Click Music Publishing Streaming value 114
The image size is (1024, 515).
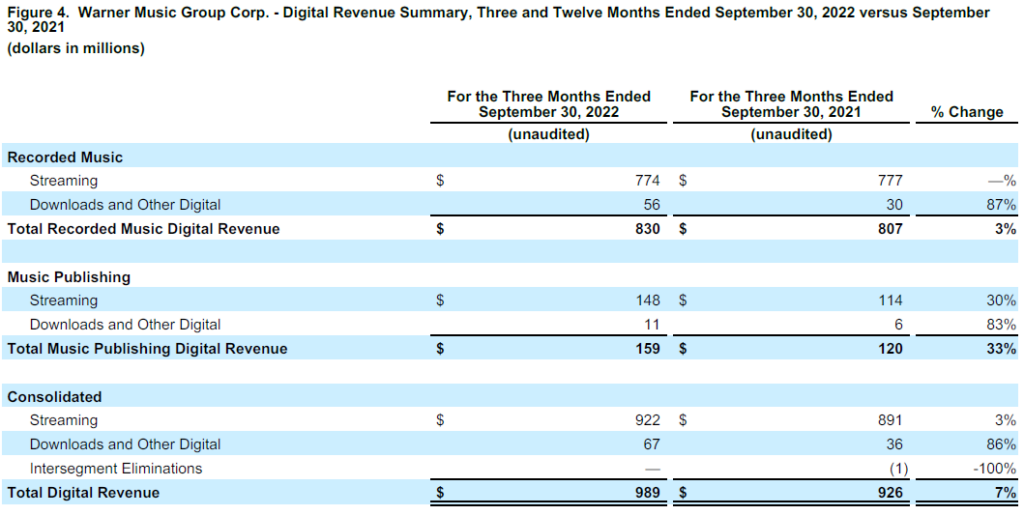tap(889, 301)
